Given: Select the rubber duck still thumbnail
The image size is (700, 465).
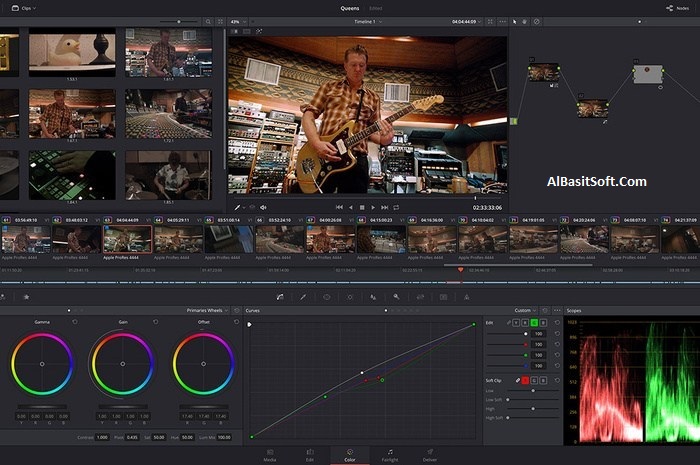Looking at the screenshot, I should (72, 52).
